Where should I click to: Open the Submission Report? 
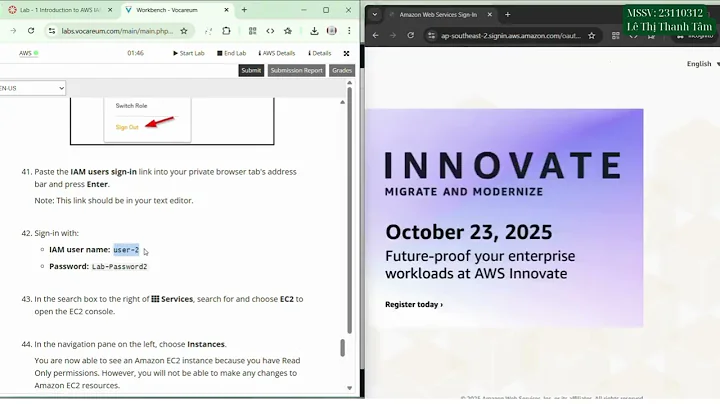tap(297, 70)
